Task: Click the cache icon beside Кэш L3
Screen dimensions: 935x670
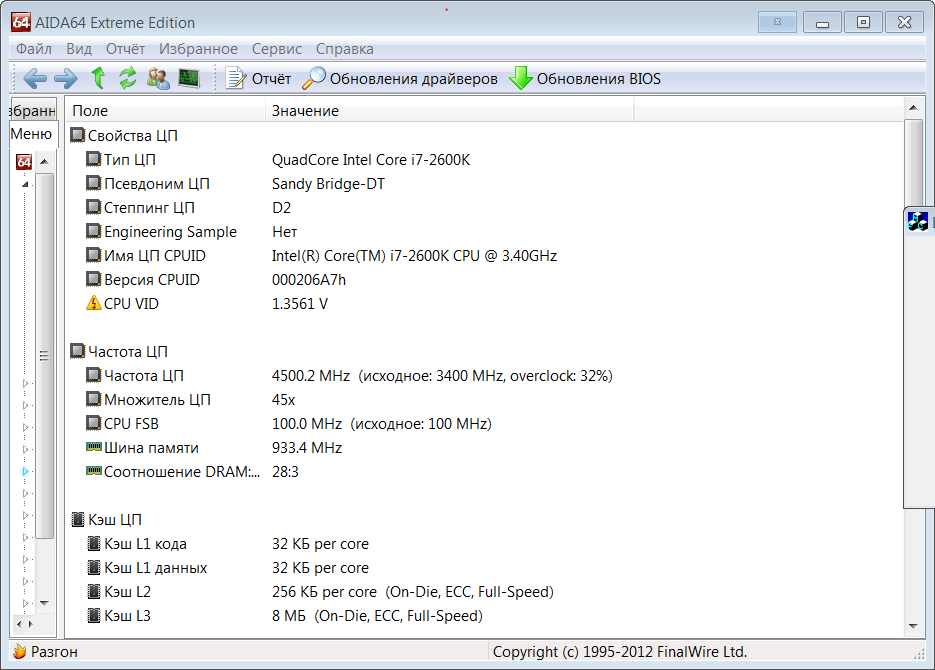Action: [x=94, y=615]
